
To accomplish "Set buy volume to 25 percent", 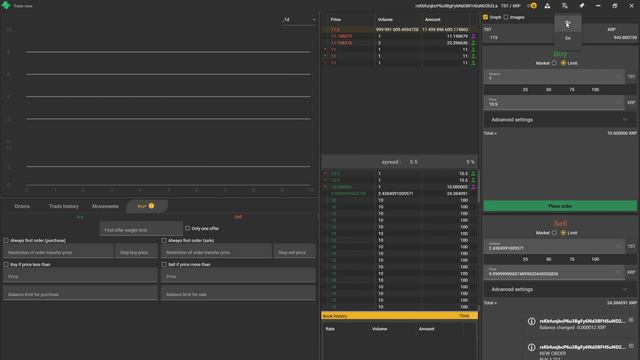I will pyautogui.click(x=525, y=89).
